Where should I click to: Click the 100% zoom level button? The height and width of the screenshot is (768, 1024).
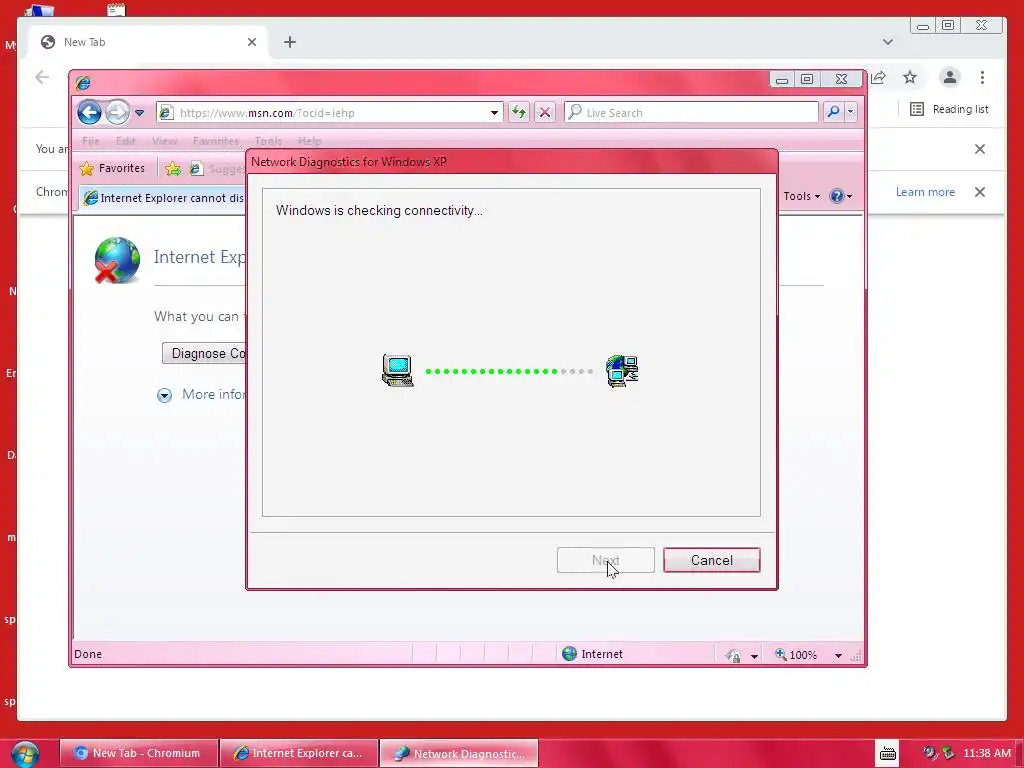click(x=796, y=654)
